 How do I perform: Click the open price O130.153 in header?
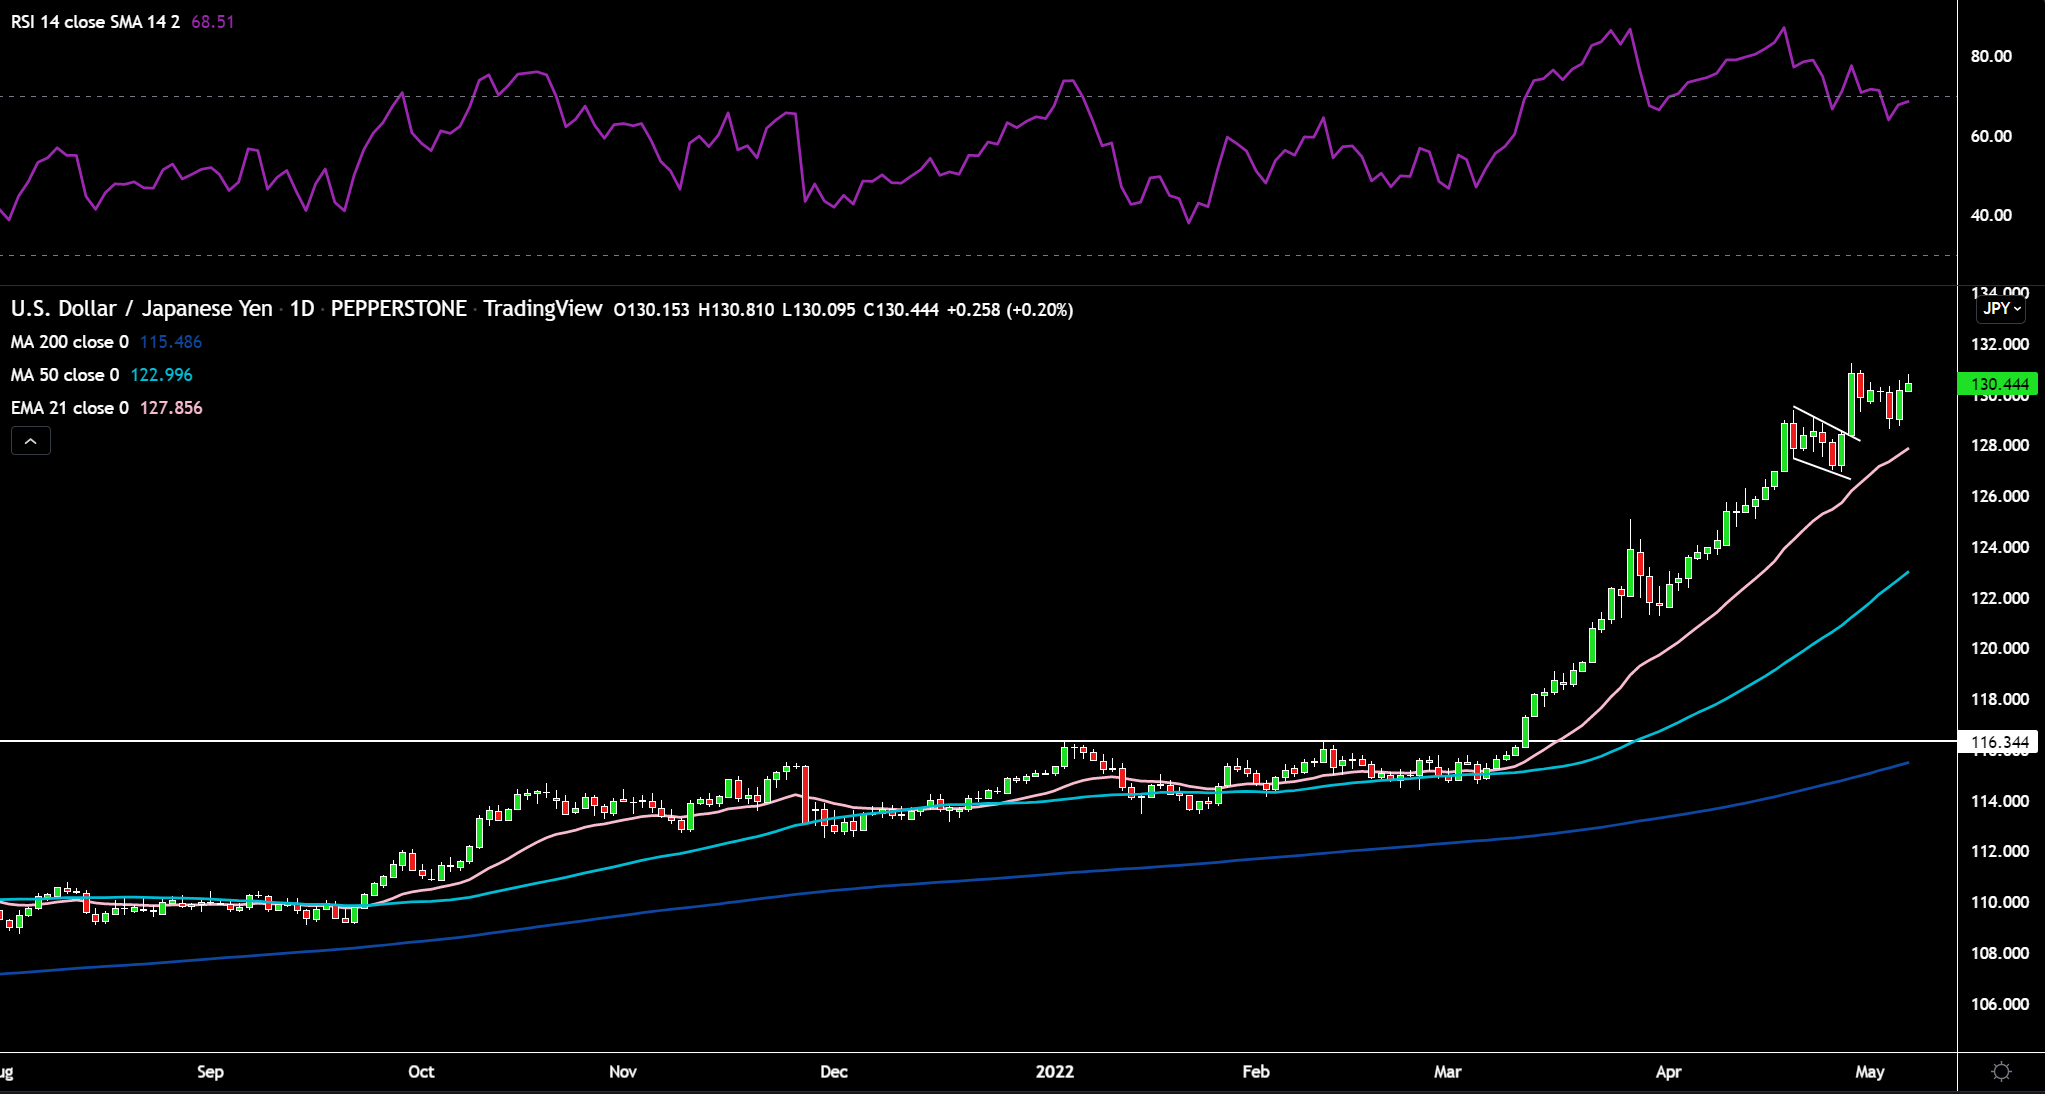click(x=651, y=310)
